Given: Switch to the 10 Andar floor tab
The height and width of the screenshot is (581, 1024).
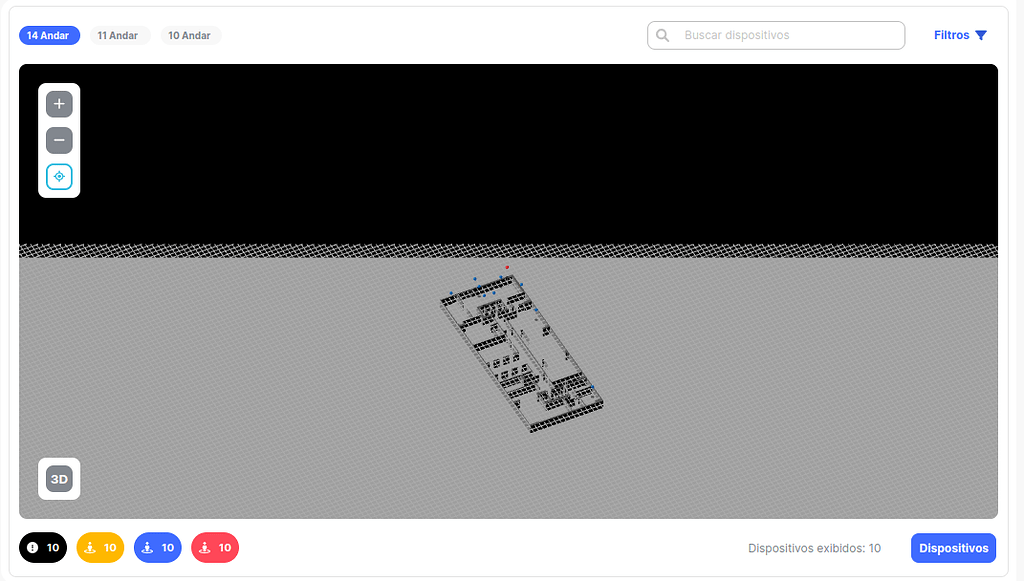Looking at the screenshot, I should tap(190, 35).
